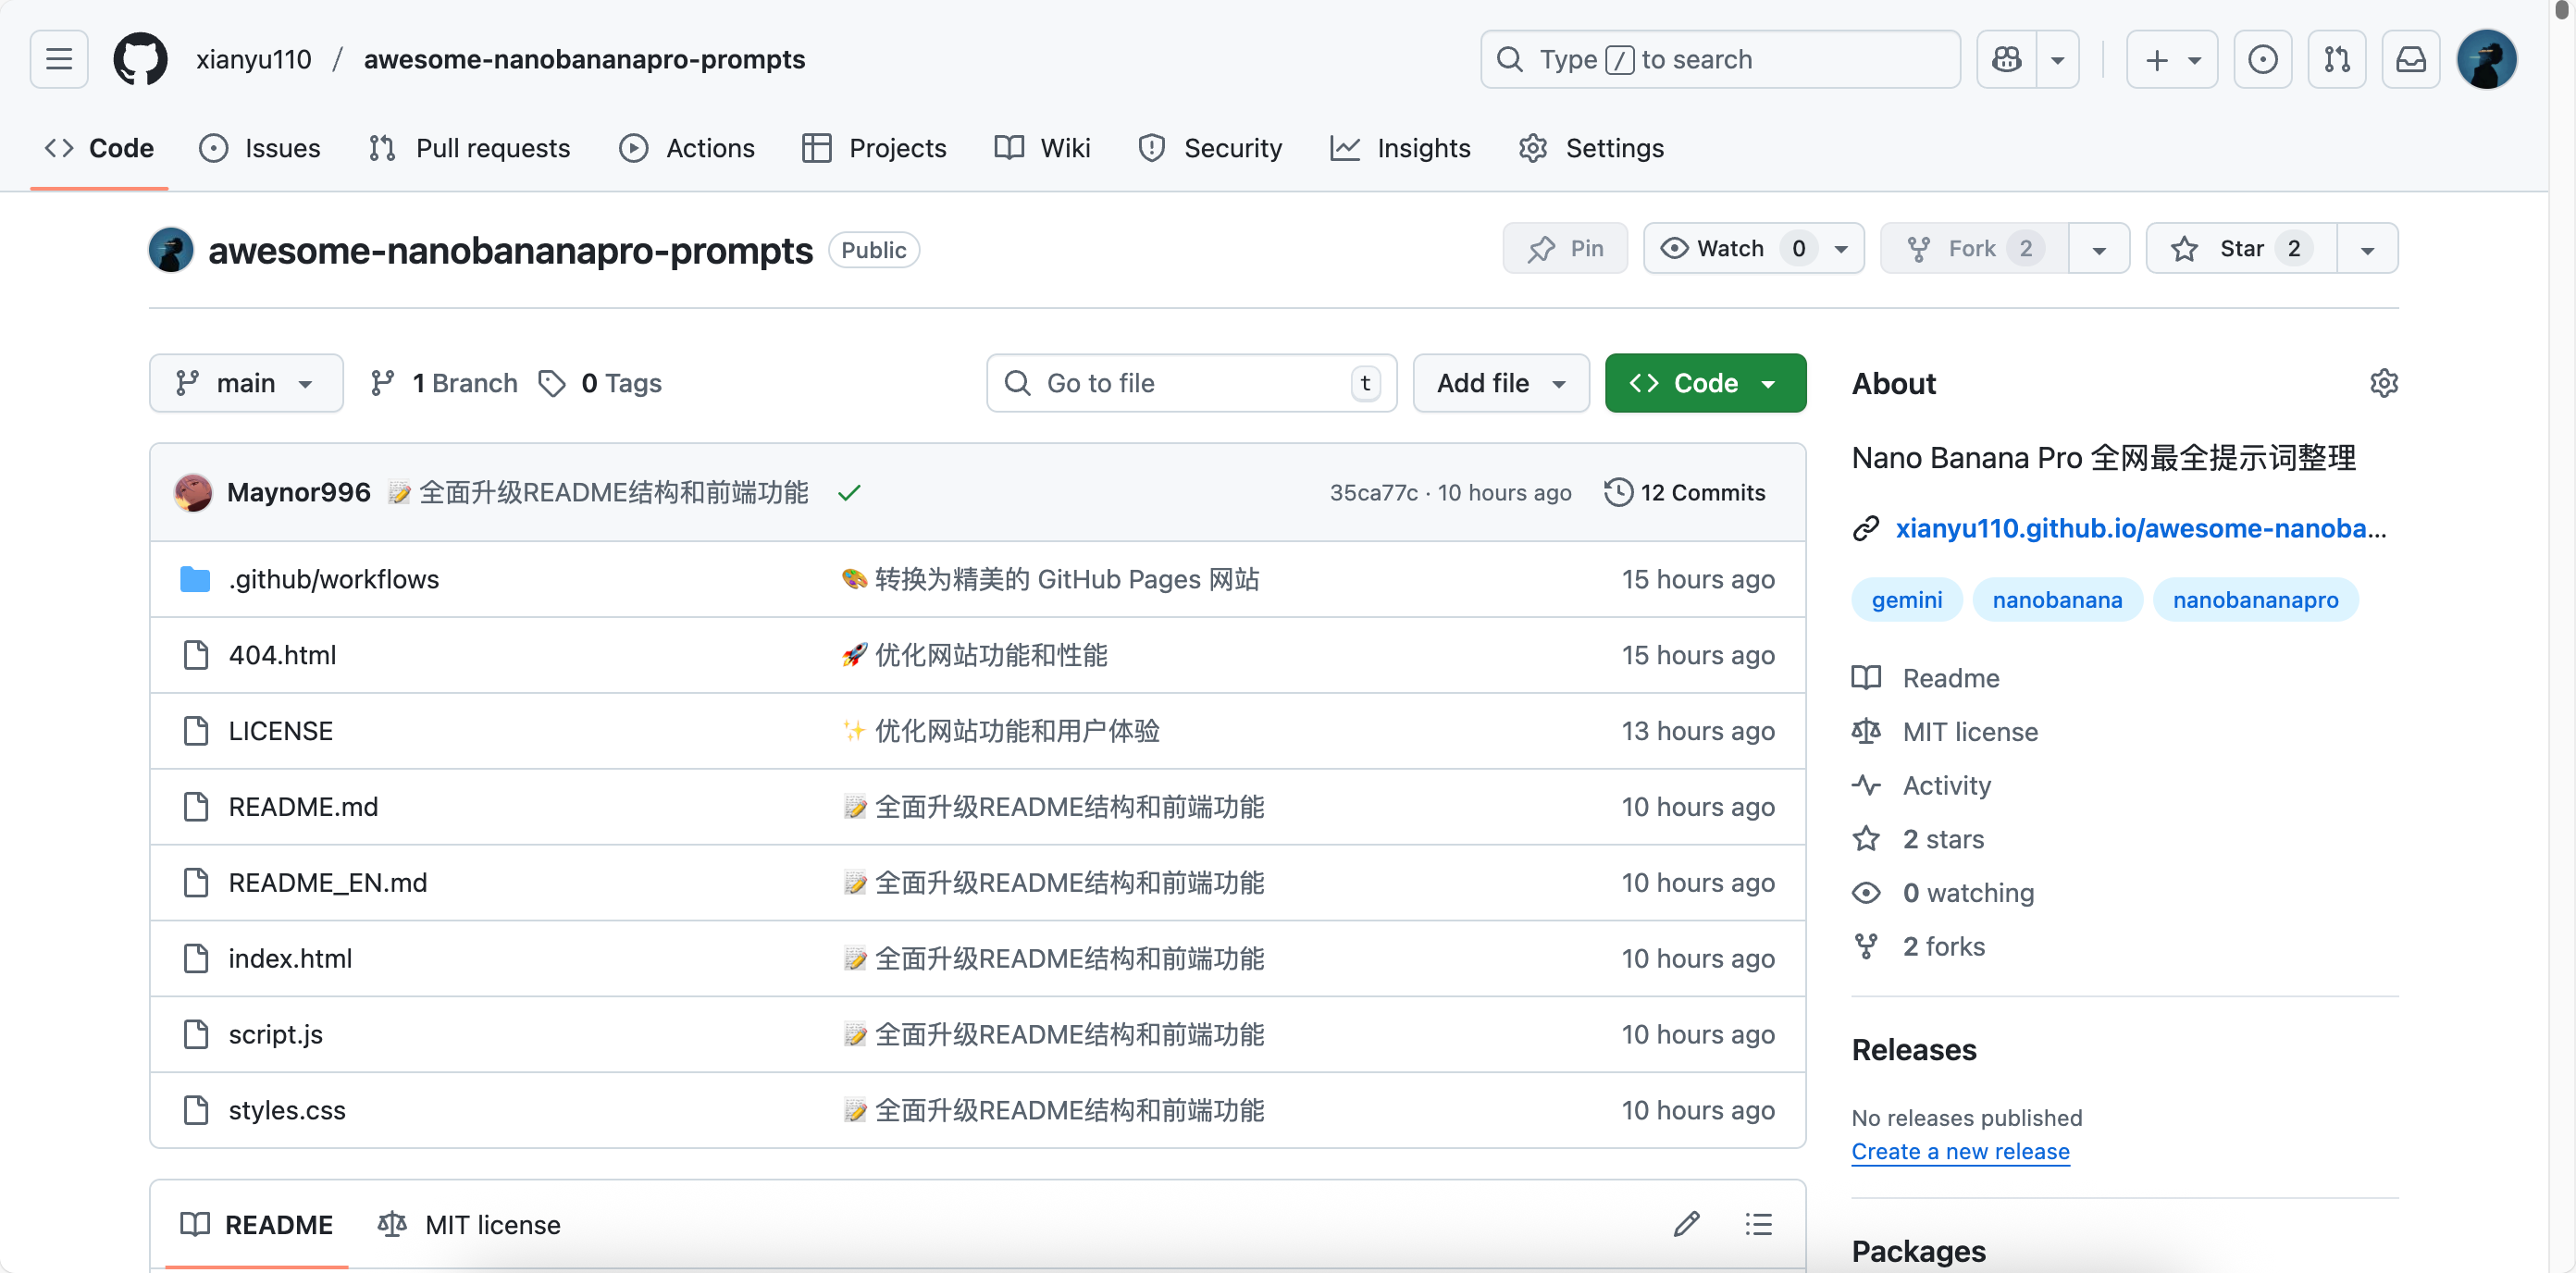Expand the Add file dropdown

click(x=1501, y=383)
